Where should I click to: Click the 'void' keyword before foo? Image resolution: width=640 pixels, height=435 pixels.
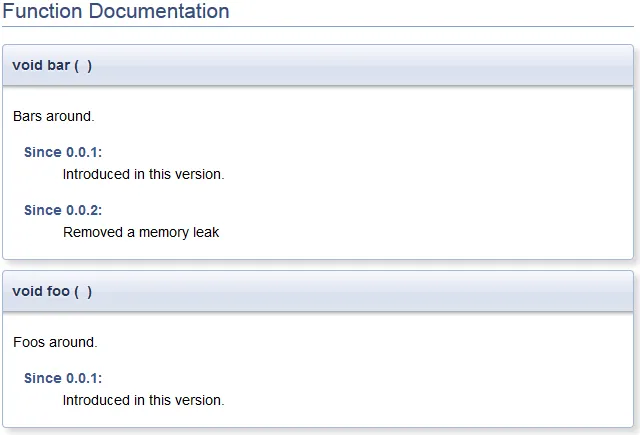[27, 291]
